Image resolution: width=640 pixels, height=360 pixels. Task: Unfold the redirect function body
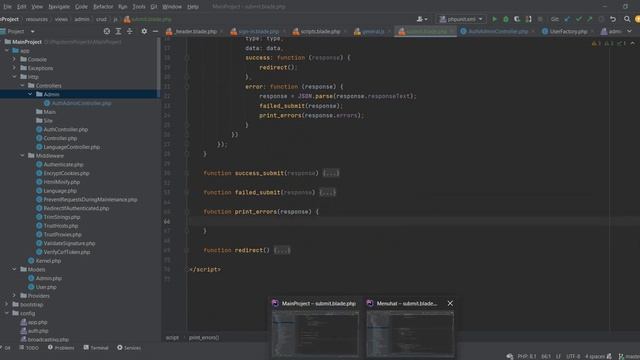(282, 250)
